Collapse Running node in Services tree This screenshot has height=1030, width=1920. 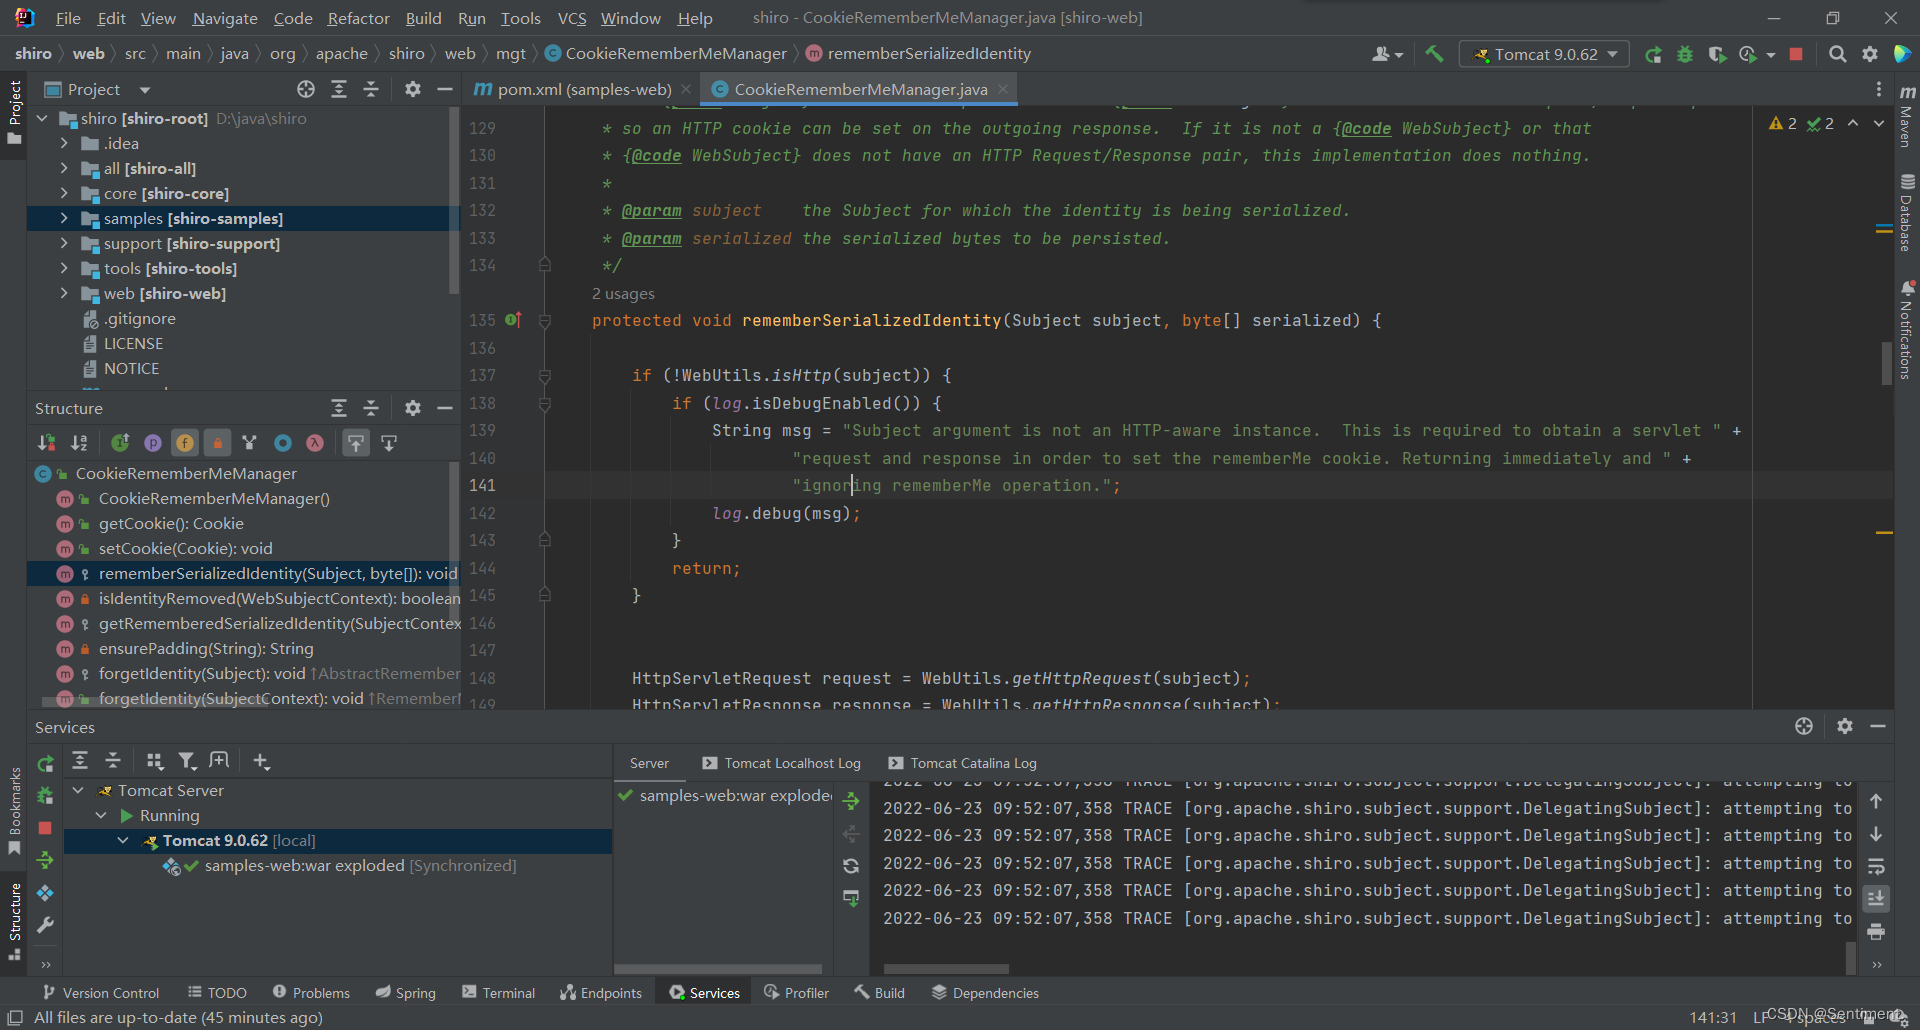pos(101,815)
